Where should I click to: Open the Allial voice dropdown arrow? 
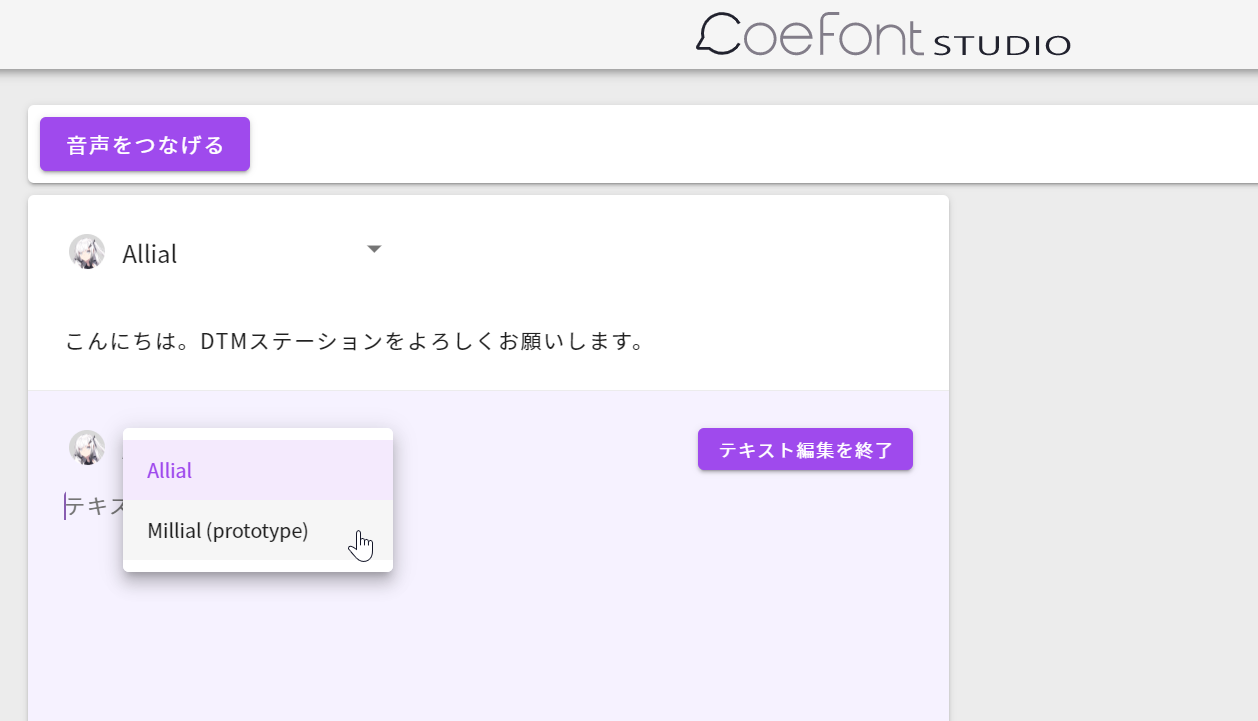(374, 249)
